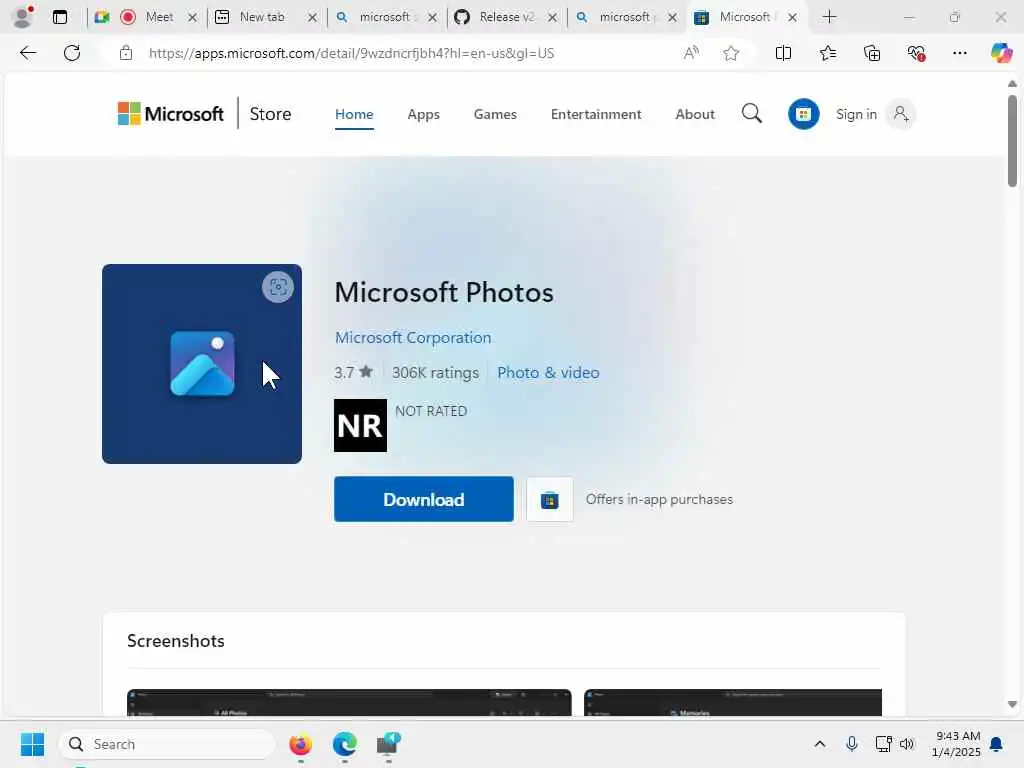Screen dimensions: 1024x768
Task: Open Microsoft Edge in the taskbar
Action: point(344,744)
